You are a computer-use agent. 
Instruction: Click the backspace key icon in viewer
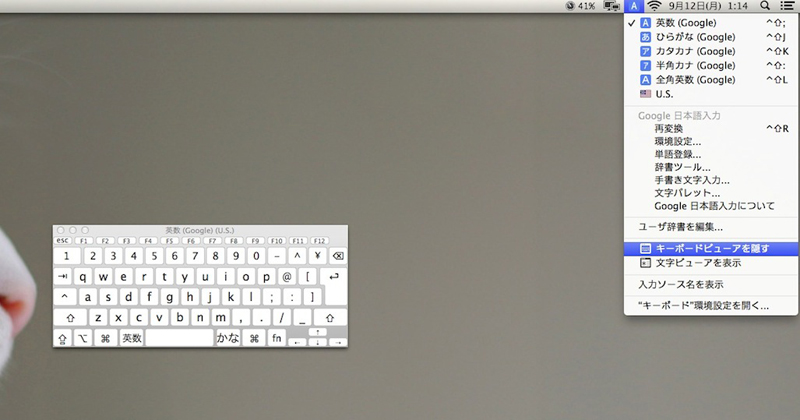click(x=338, y=256)
